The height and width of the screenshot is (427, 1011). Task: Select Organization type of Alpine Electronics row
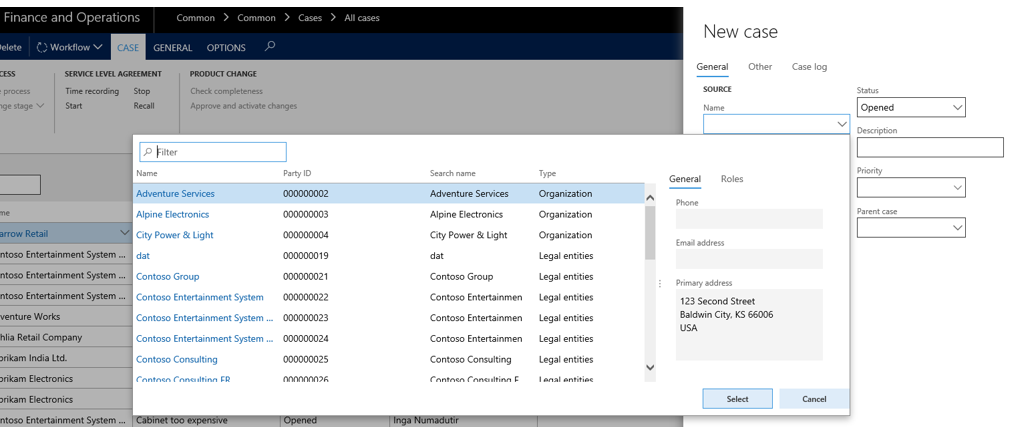(x=565, y=214)
